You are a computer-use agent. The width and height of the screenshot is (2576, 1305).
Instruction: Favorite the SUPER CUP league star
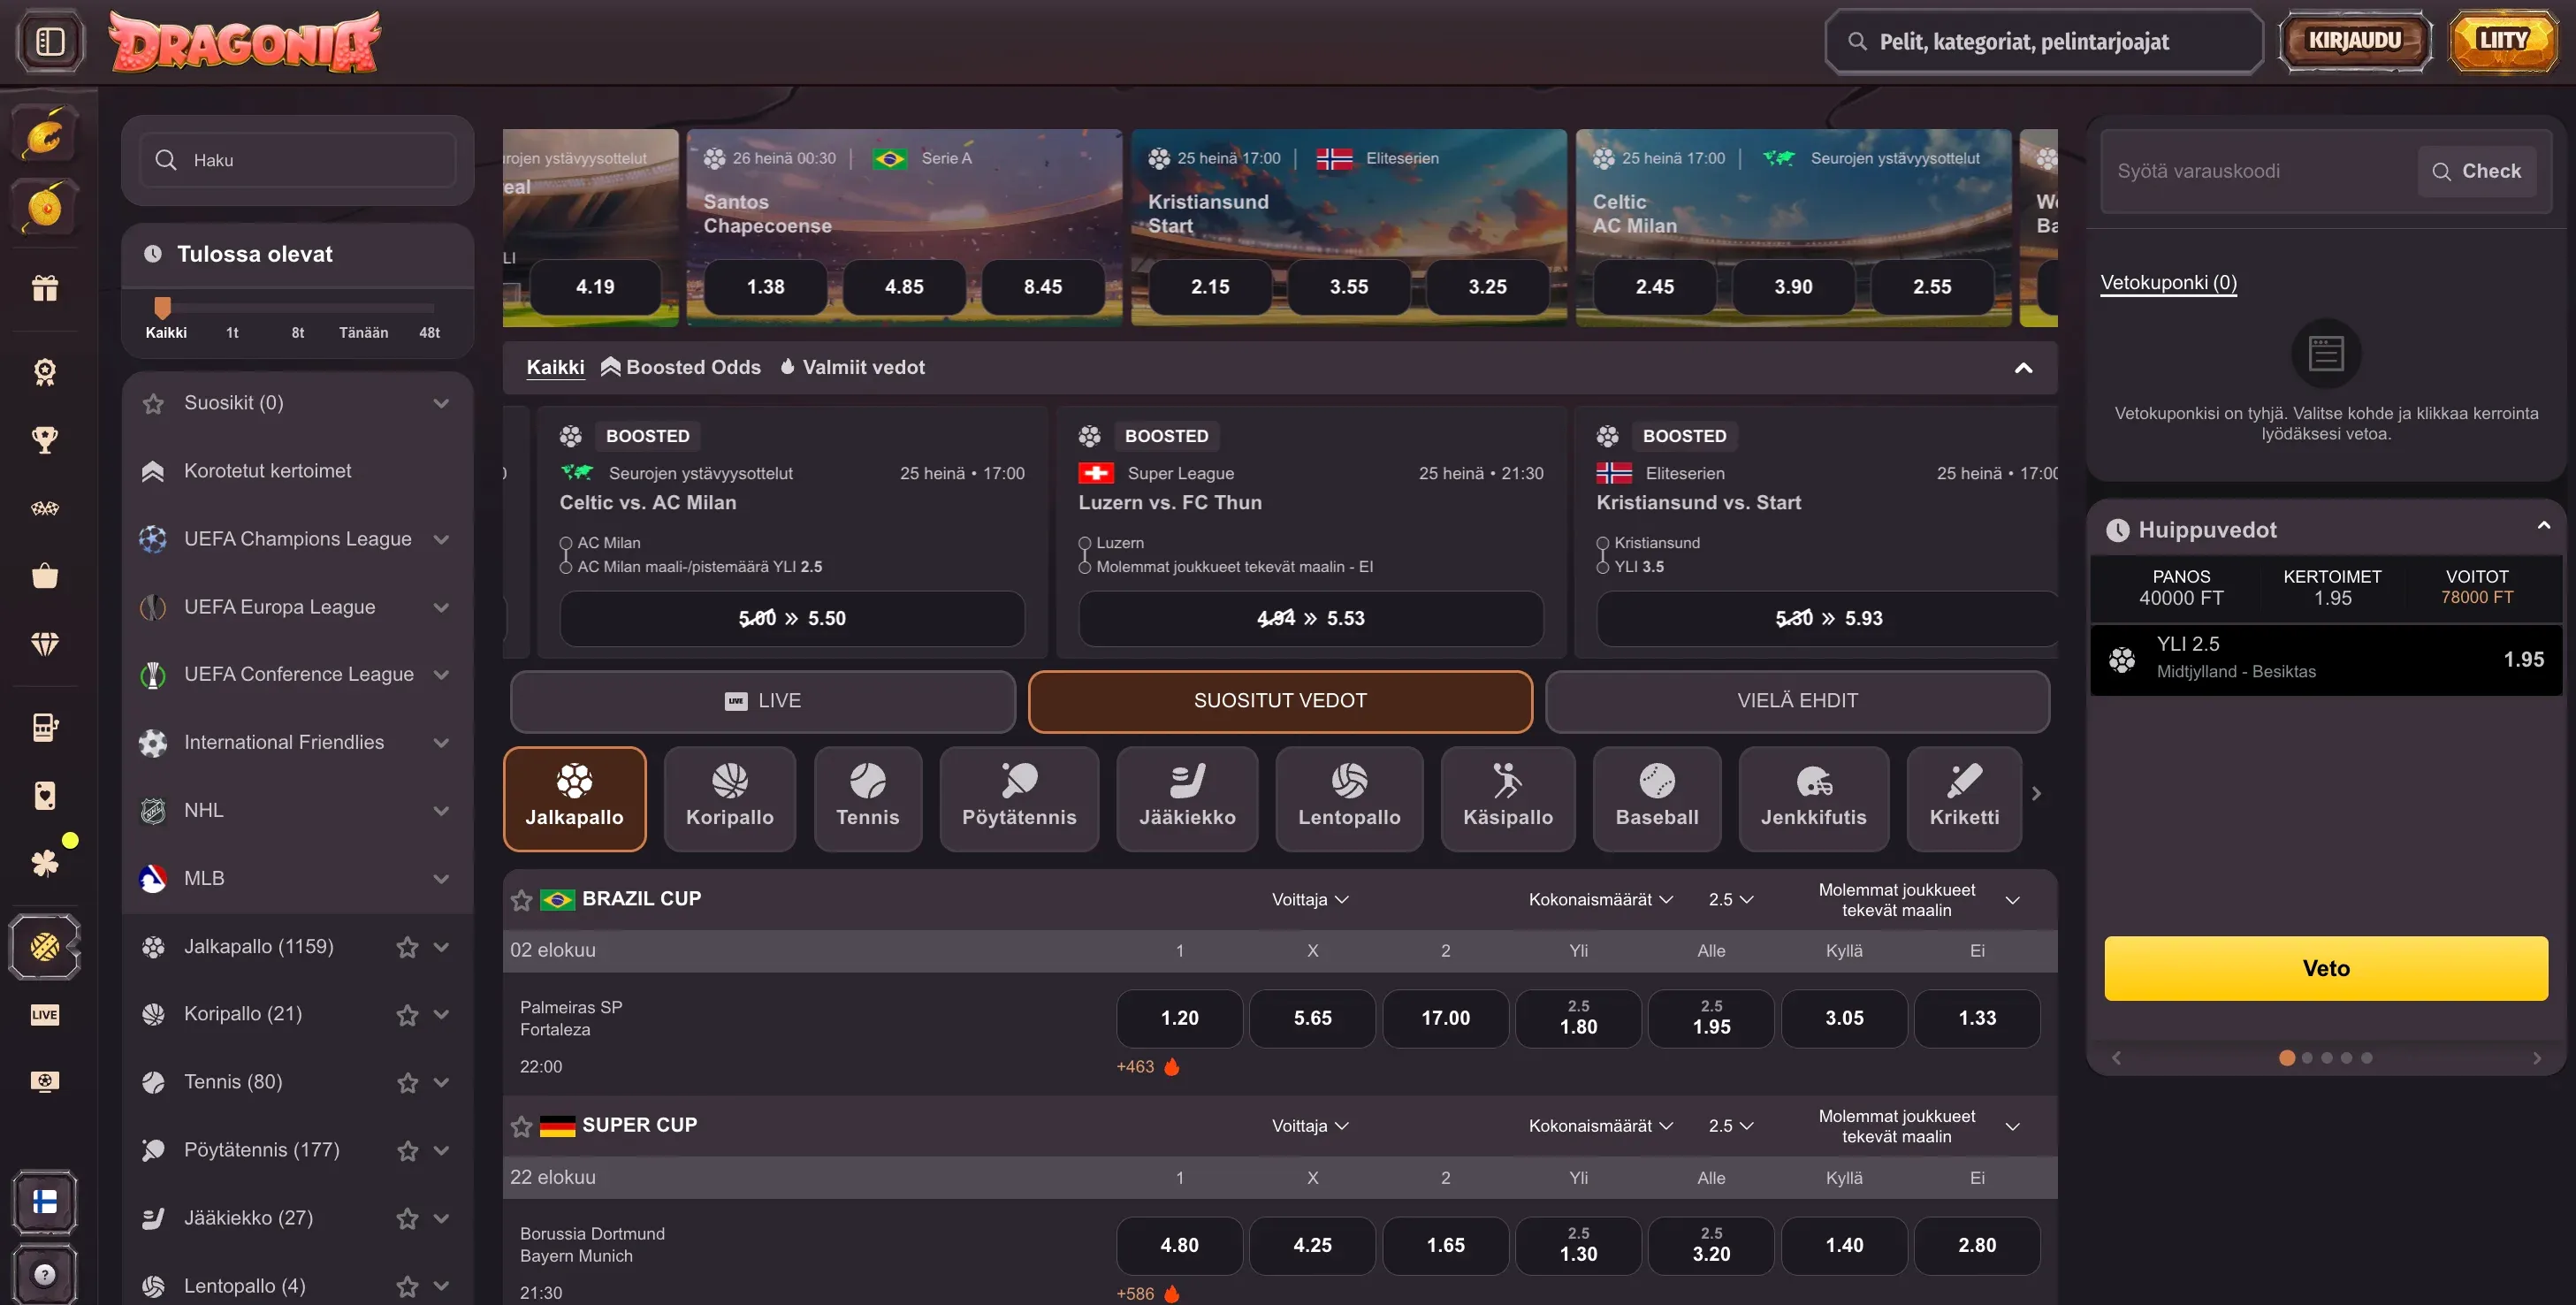point(521,1127)
